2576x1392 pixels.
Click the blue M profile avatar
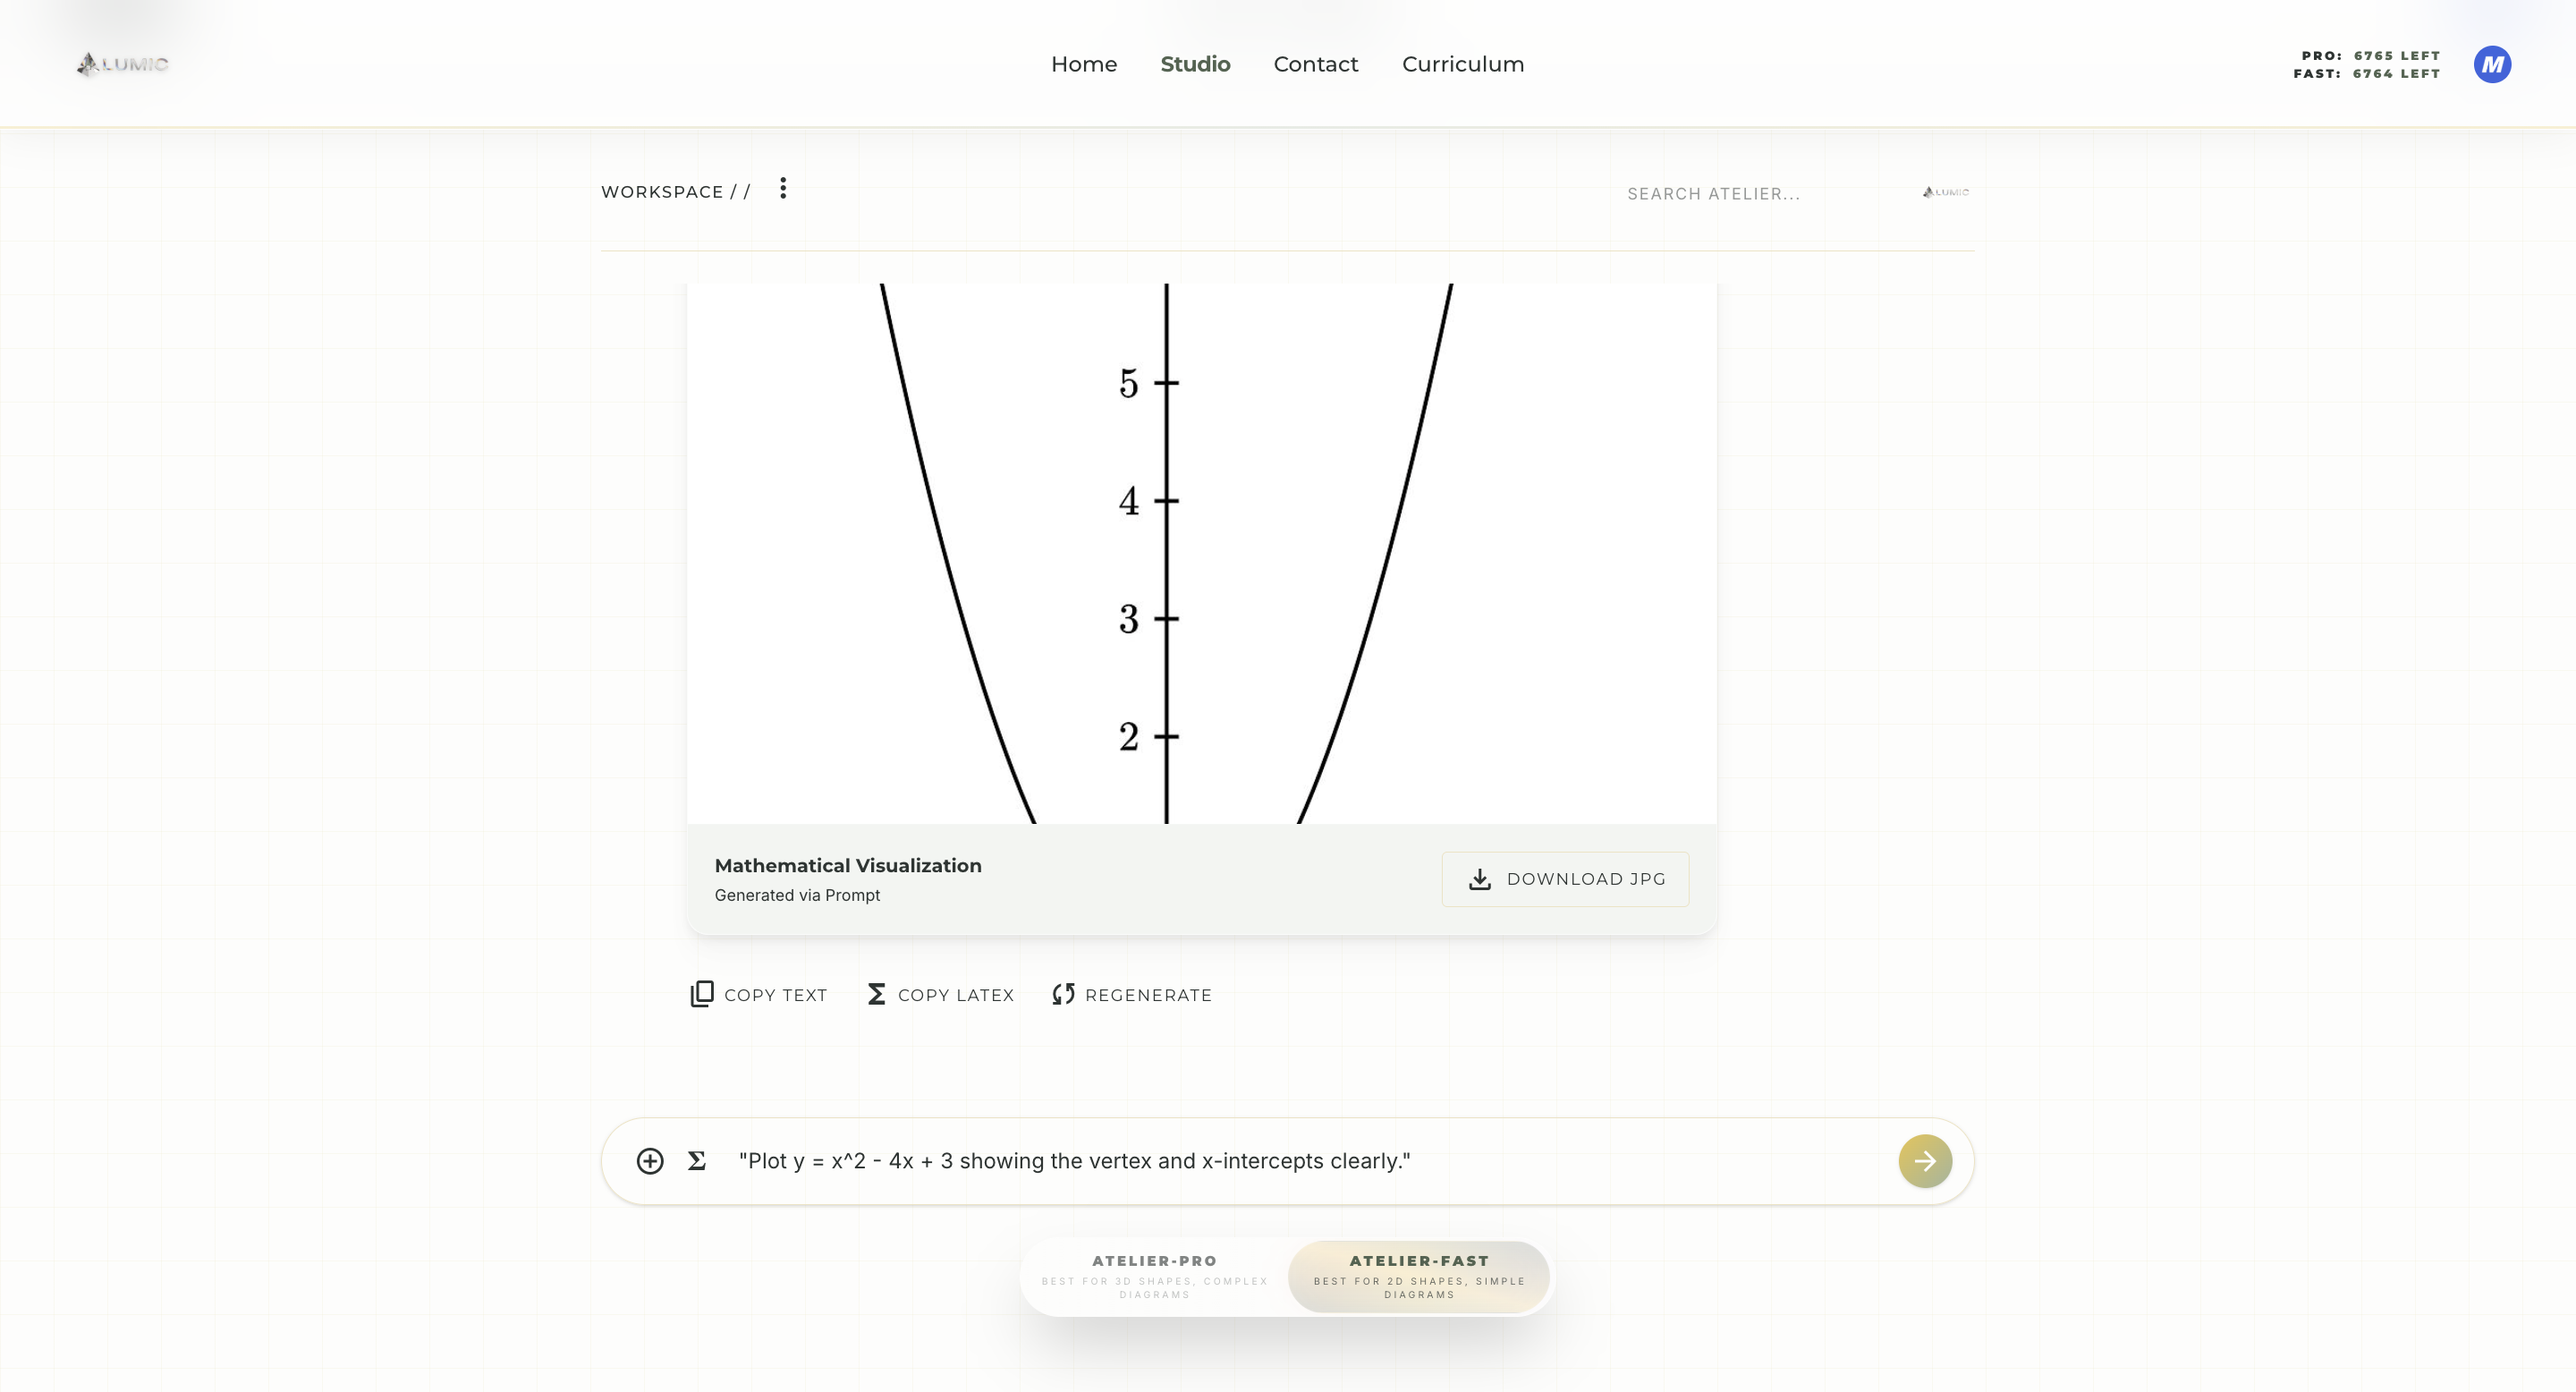2492,64
